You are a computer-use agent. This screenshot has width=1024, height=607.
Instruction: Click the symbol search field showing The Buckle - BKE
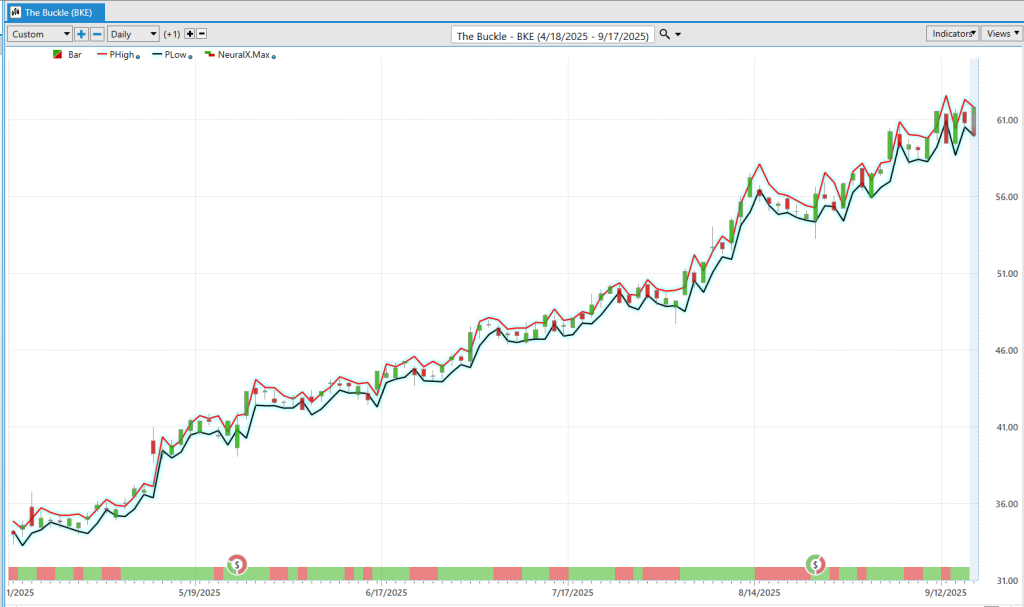pos(552,36)
